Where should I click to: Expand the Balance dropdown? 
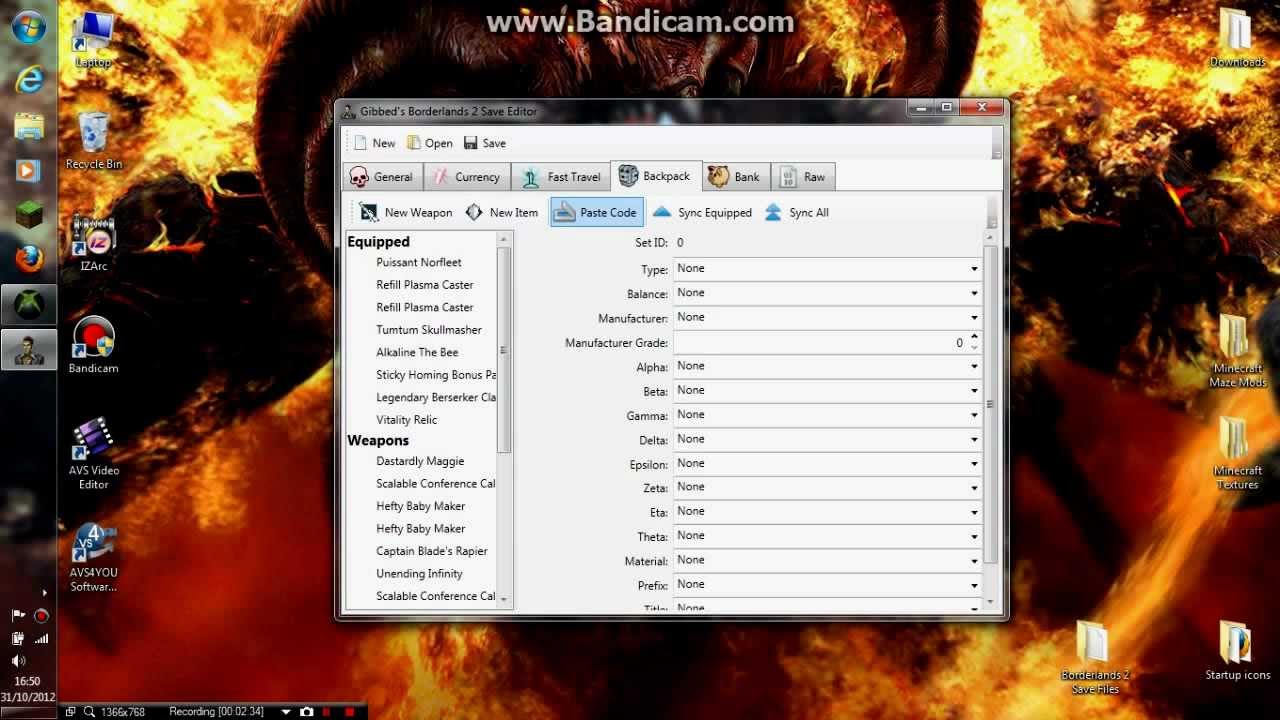[x=828, y=293]
